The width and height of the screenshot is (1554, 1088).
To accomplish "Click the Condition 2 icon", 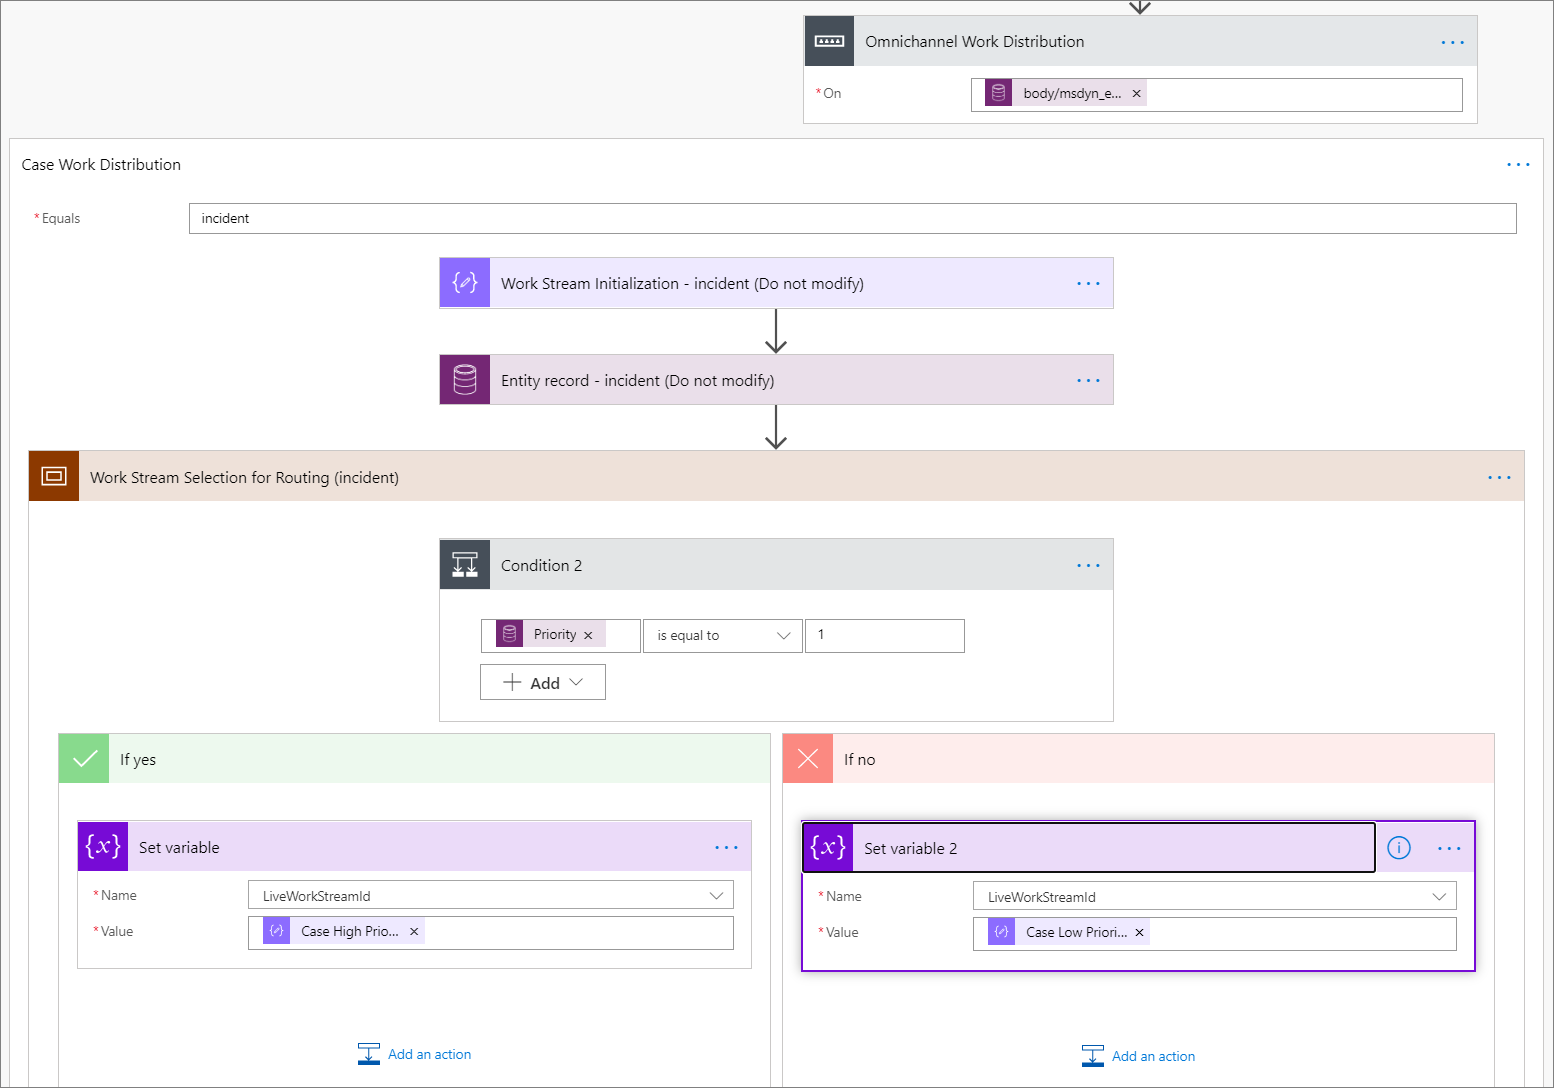I will [x=465, y=565].
